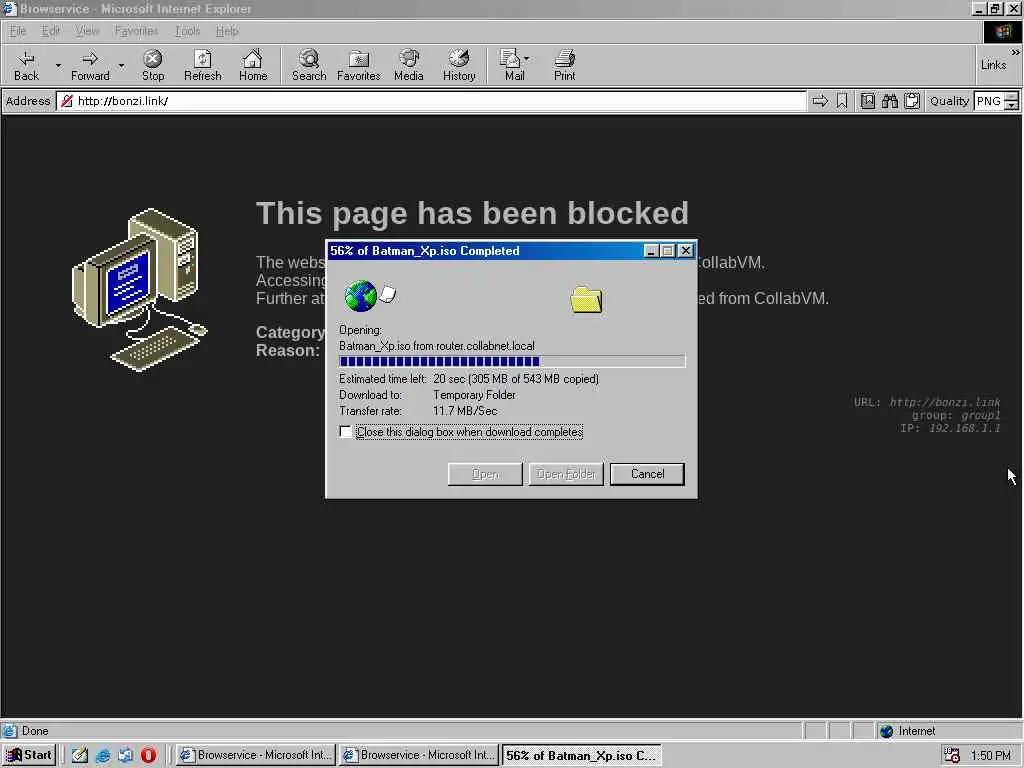Click the system tray icon beside clock
This screenshot has height=768, width=1024.
pos(952,756)
